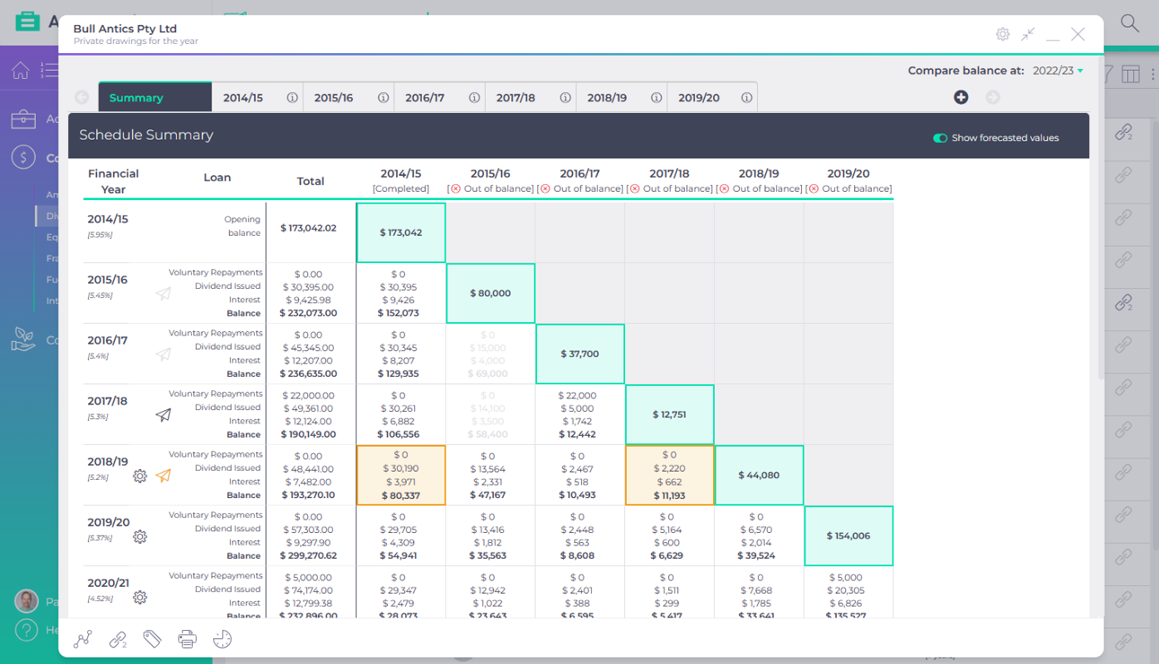Select the highlighted $44,080 balance cell
This screenshot has height=664, width=1159.
coord(759,475)
